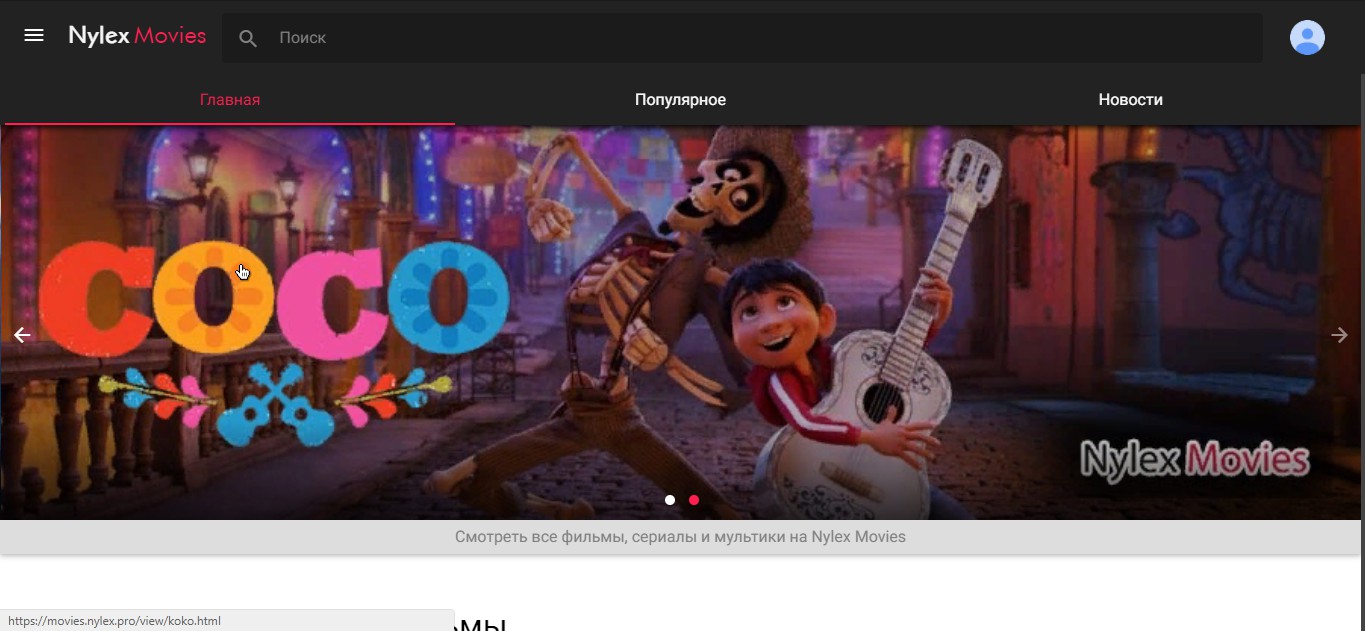Open the Coco movie banner
1365x631 pixels.
pyautogui.click(x=682, y=322)
